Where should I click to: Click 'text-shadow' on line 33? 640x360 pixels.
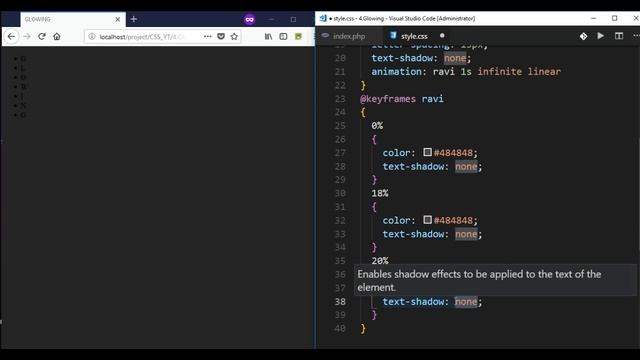point(413,234)
